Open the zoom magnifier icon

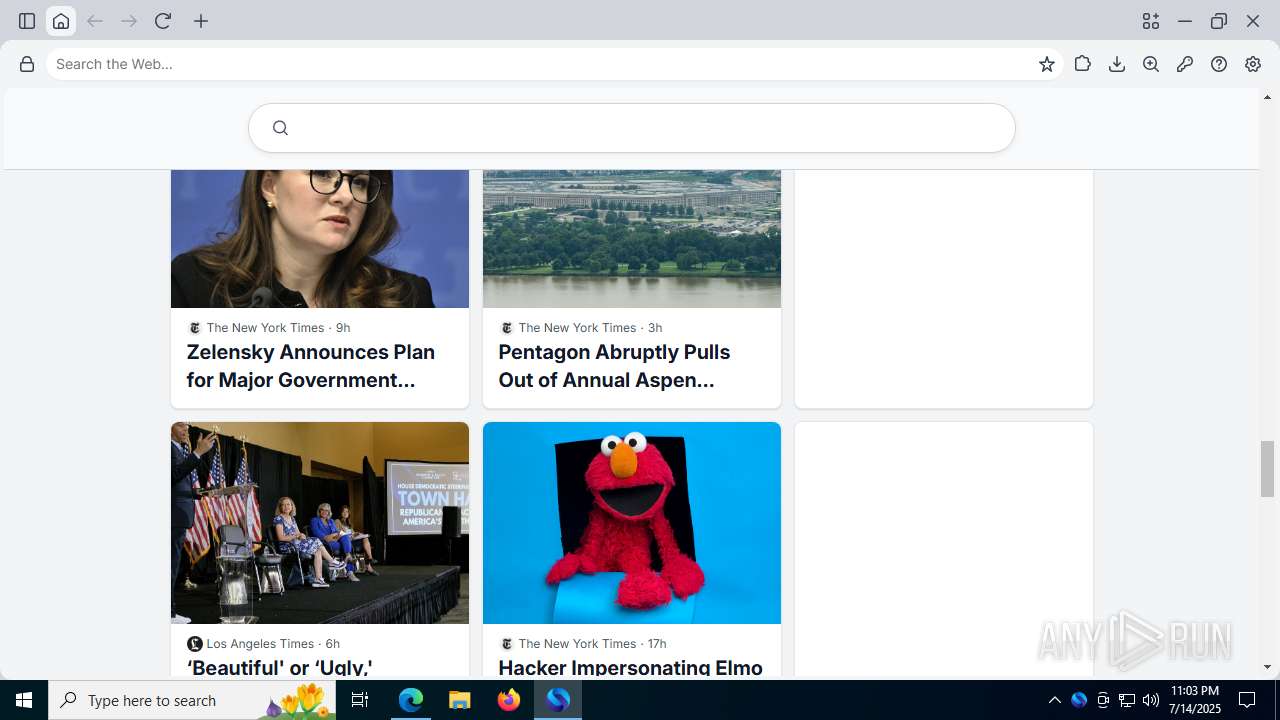(1151, 64)
